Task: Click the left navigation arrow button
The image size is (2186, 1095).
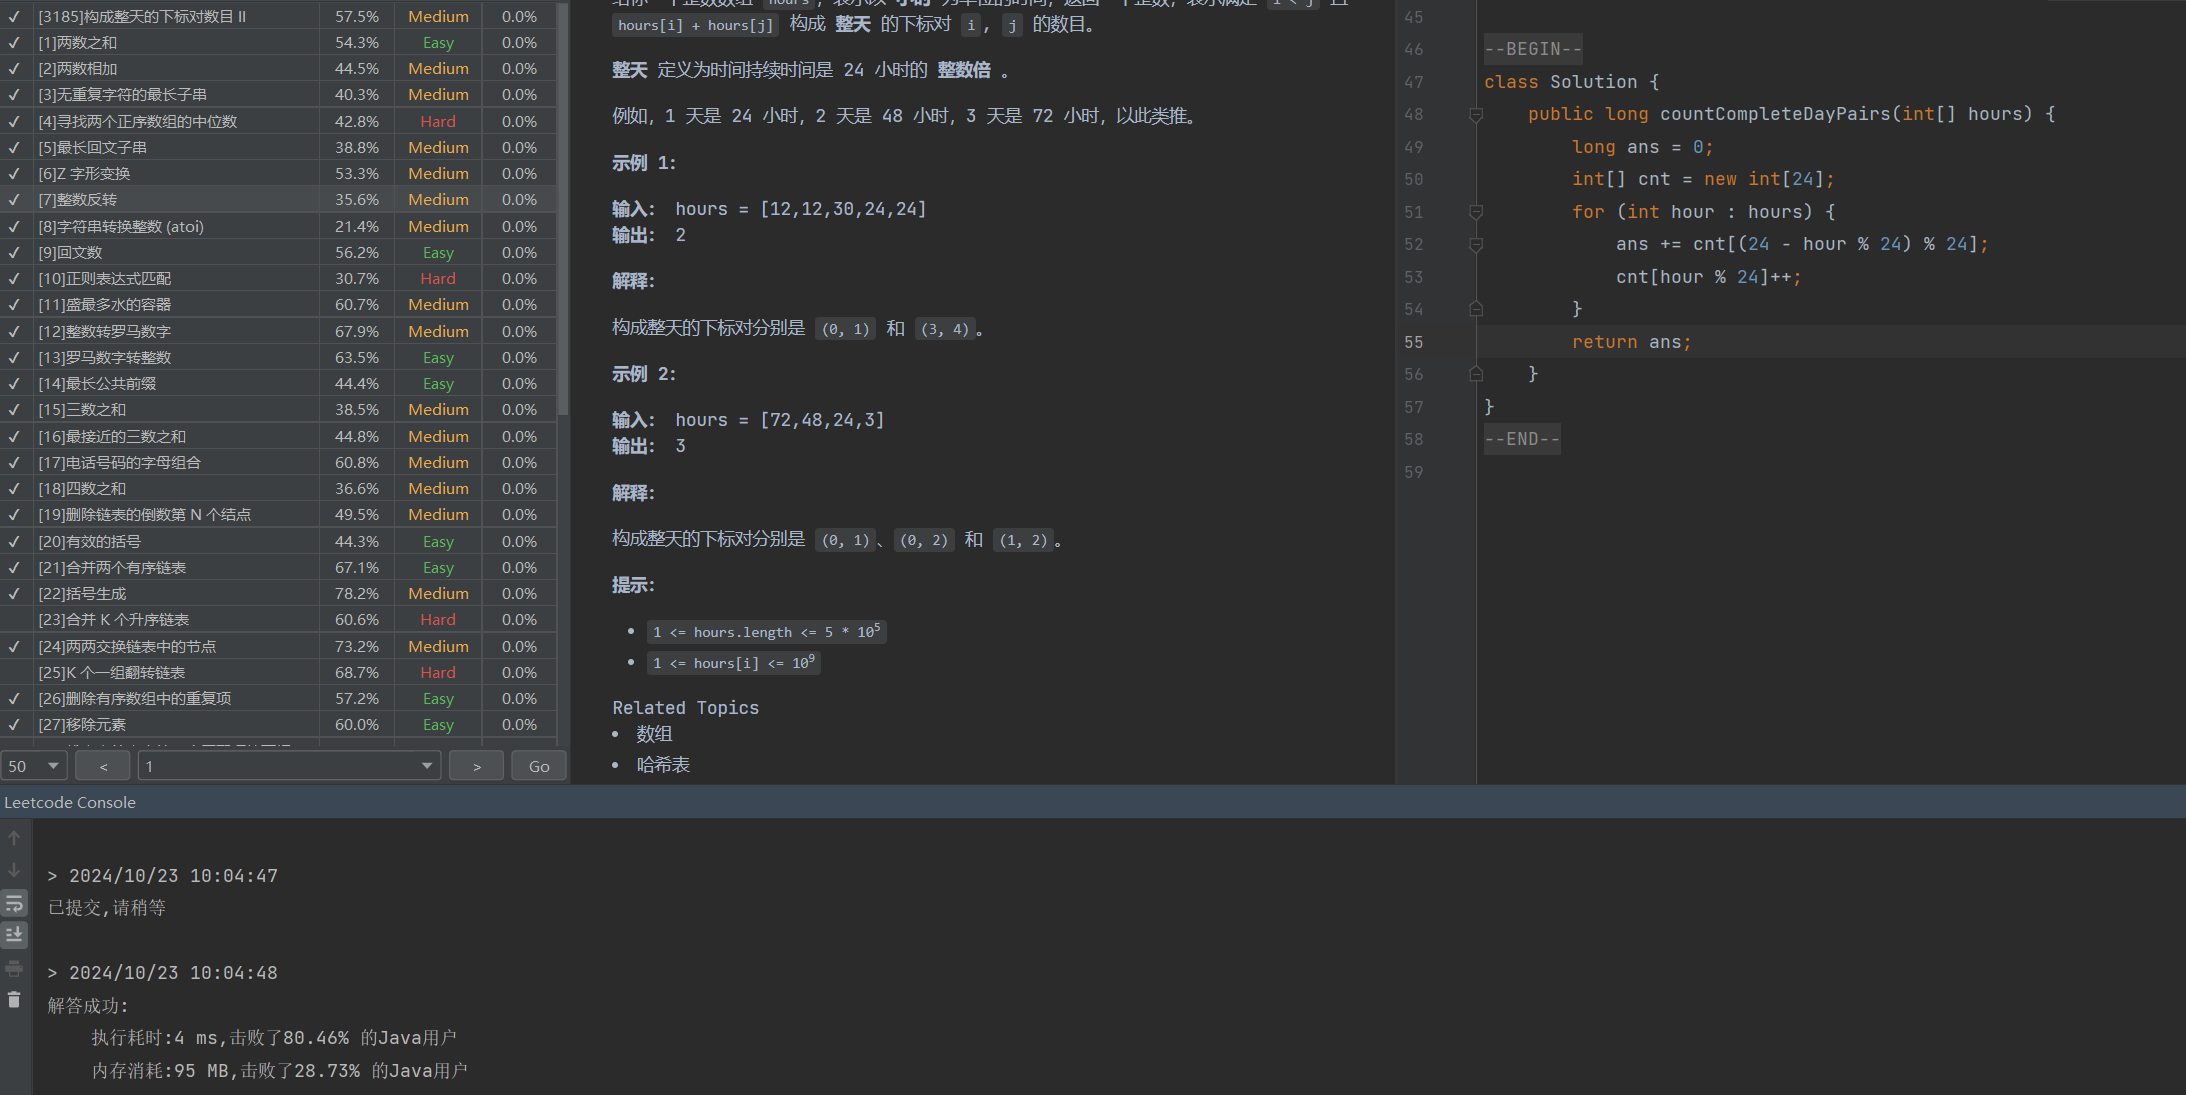Action: (x=105, y=767)
